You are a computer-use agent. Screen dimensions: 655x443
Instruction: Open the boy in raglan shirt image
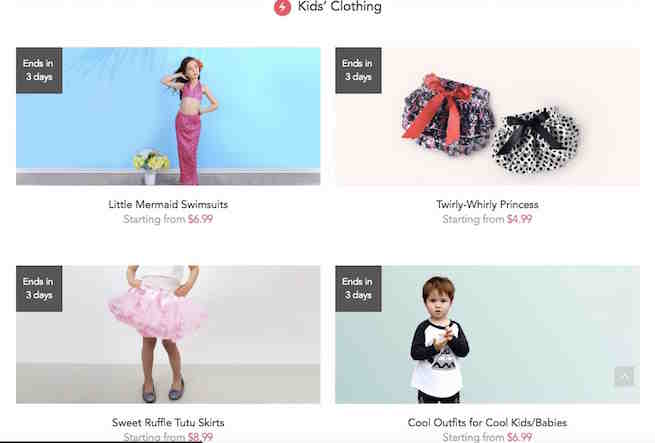(x=487, y=334)
